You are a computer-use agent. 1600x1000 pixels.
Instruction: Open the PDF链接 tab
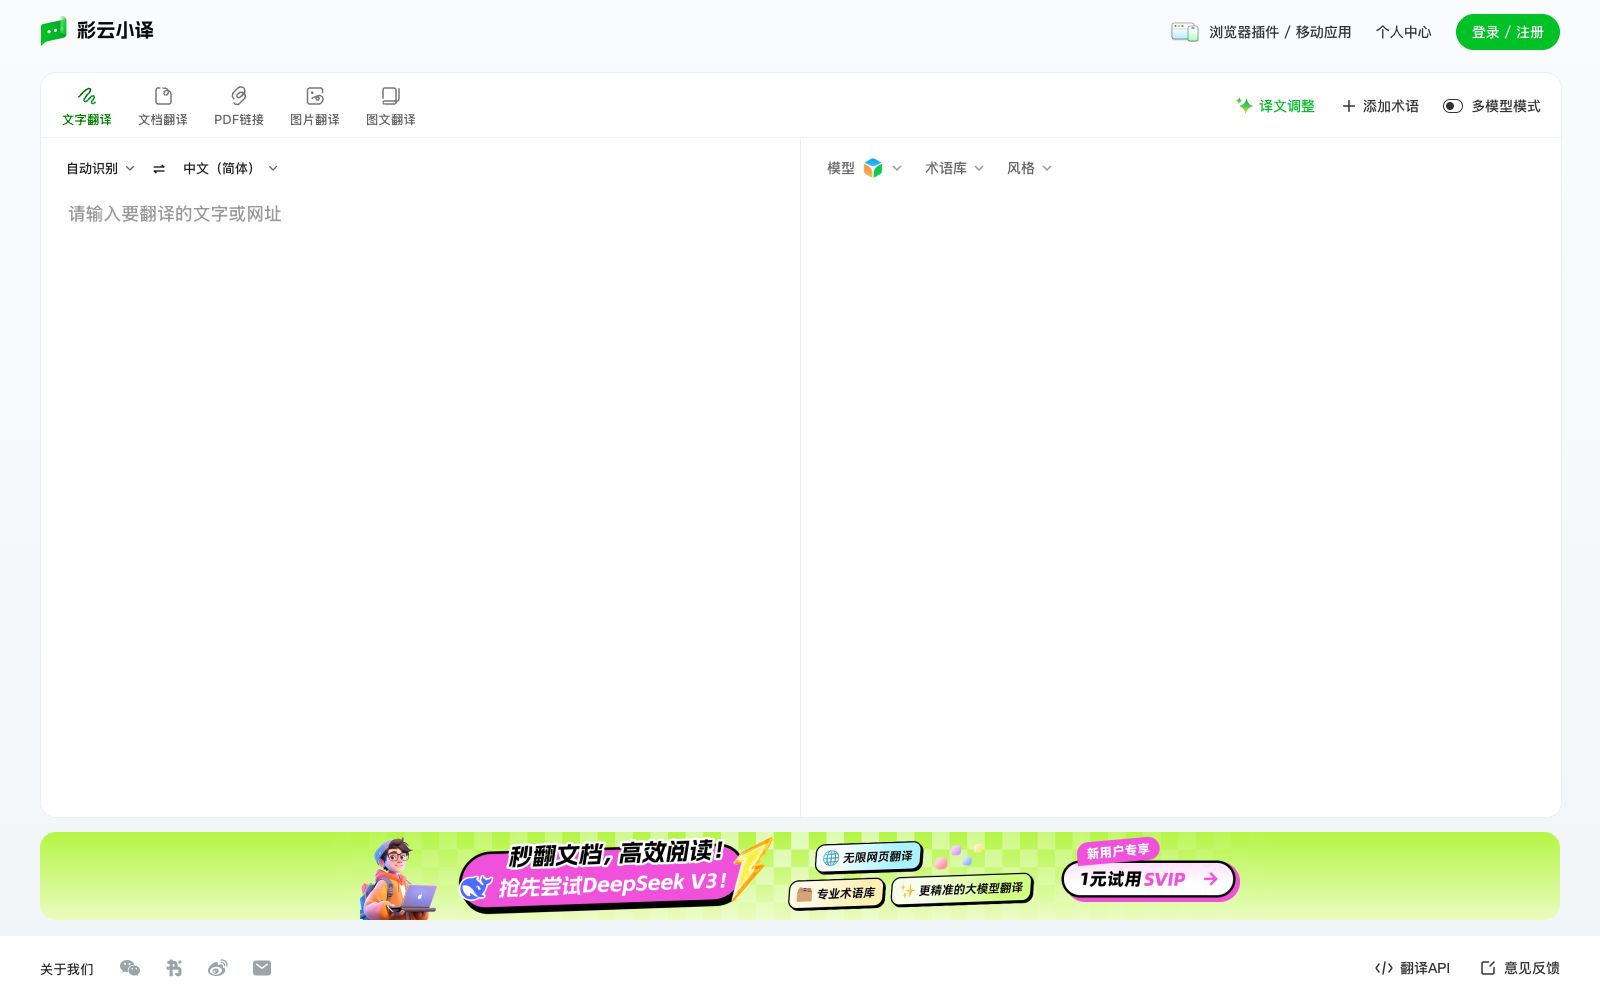(239, 106)
